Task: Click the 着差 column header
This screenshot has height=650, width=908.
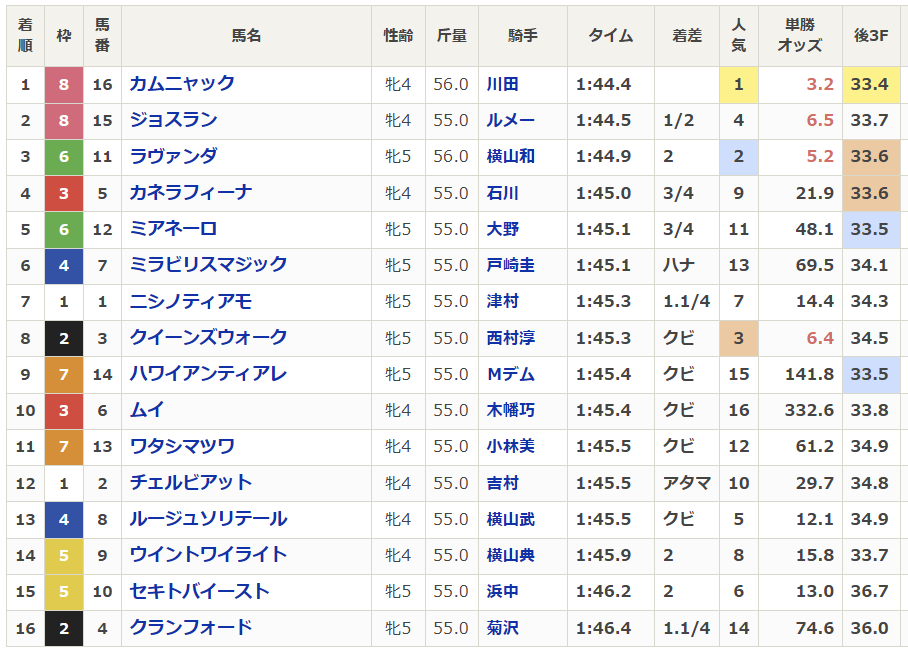Action: pyautogui.click(x=686, y=36)
